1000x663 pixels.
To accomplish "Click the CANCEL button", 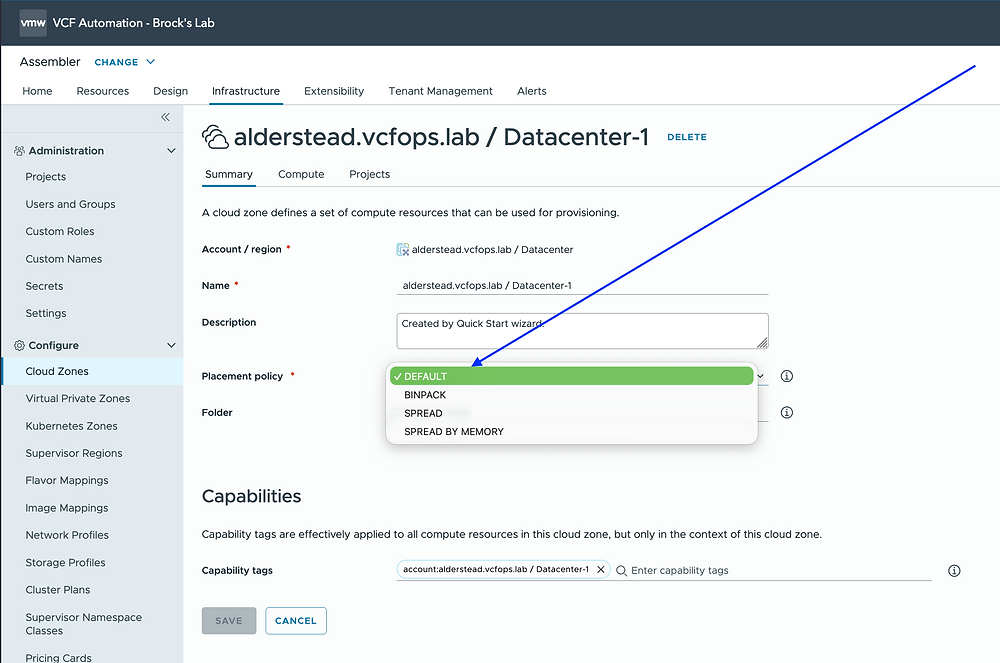I will coord(296,621).
